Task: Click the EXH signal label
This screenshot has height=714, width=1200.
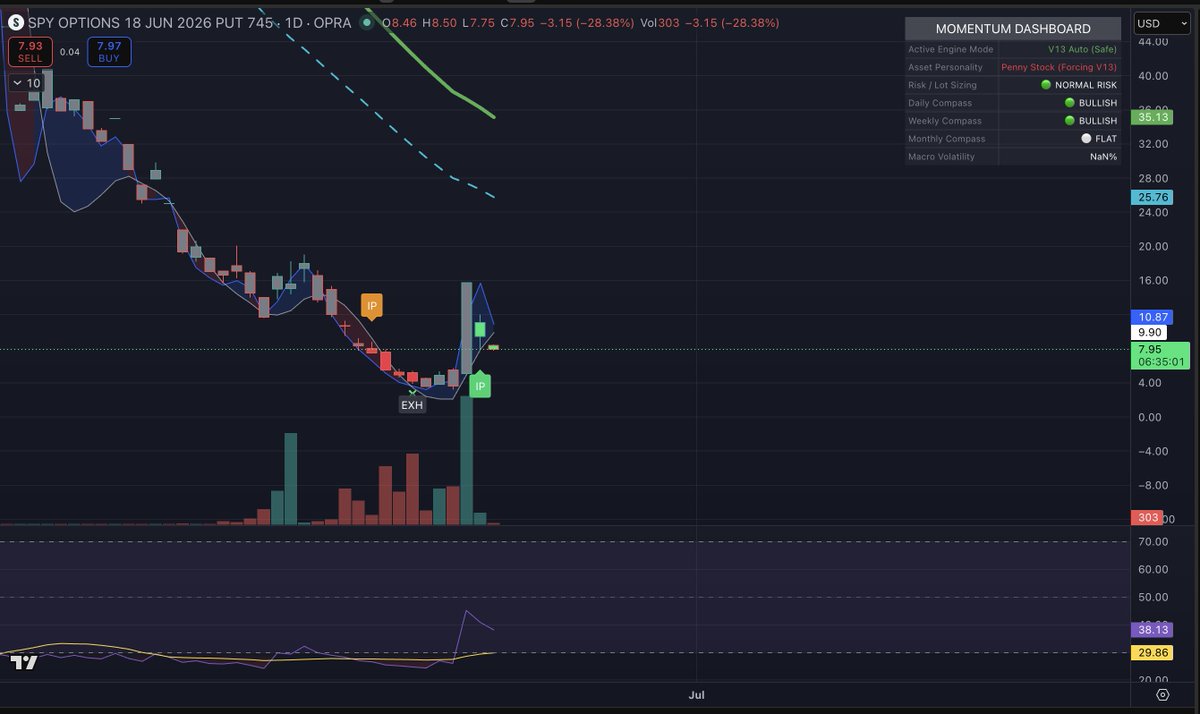Action: pyautogui.click(x=413, y=405)
